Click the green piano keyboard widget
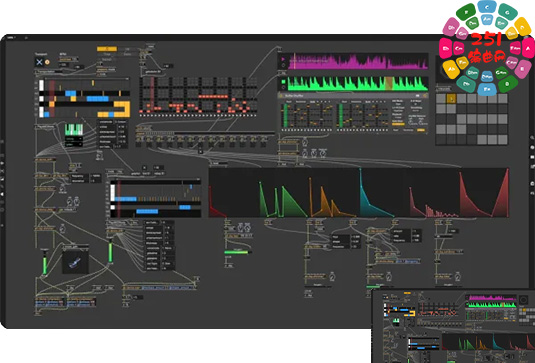 [74, 130]
